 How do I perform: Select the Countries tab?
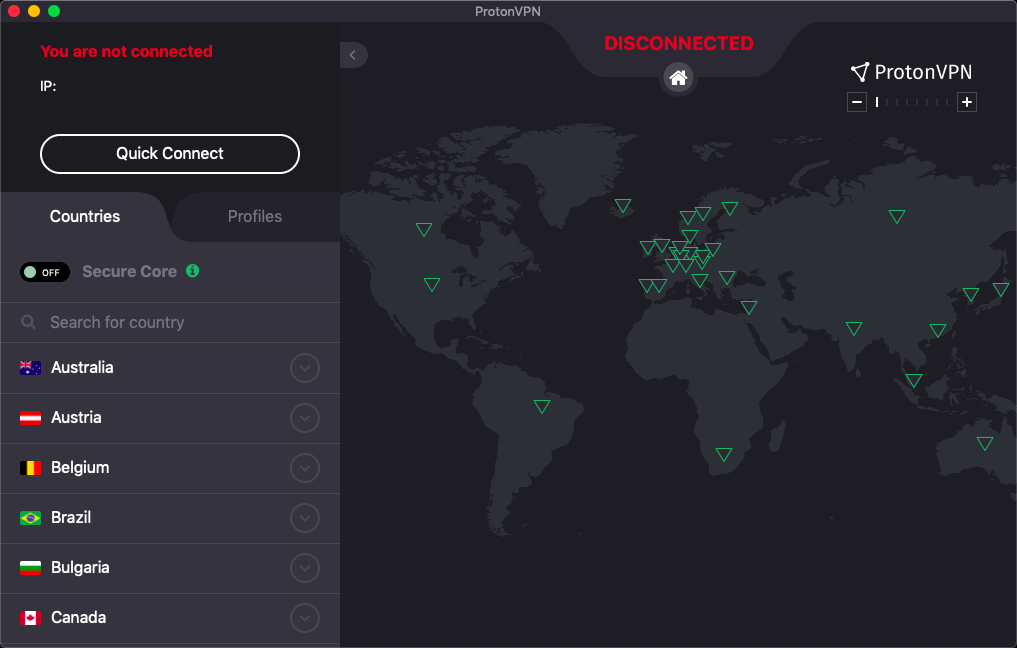click(x=85, y=217)
